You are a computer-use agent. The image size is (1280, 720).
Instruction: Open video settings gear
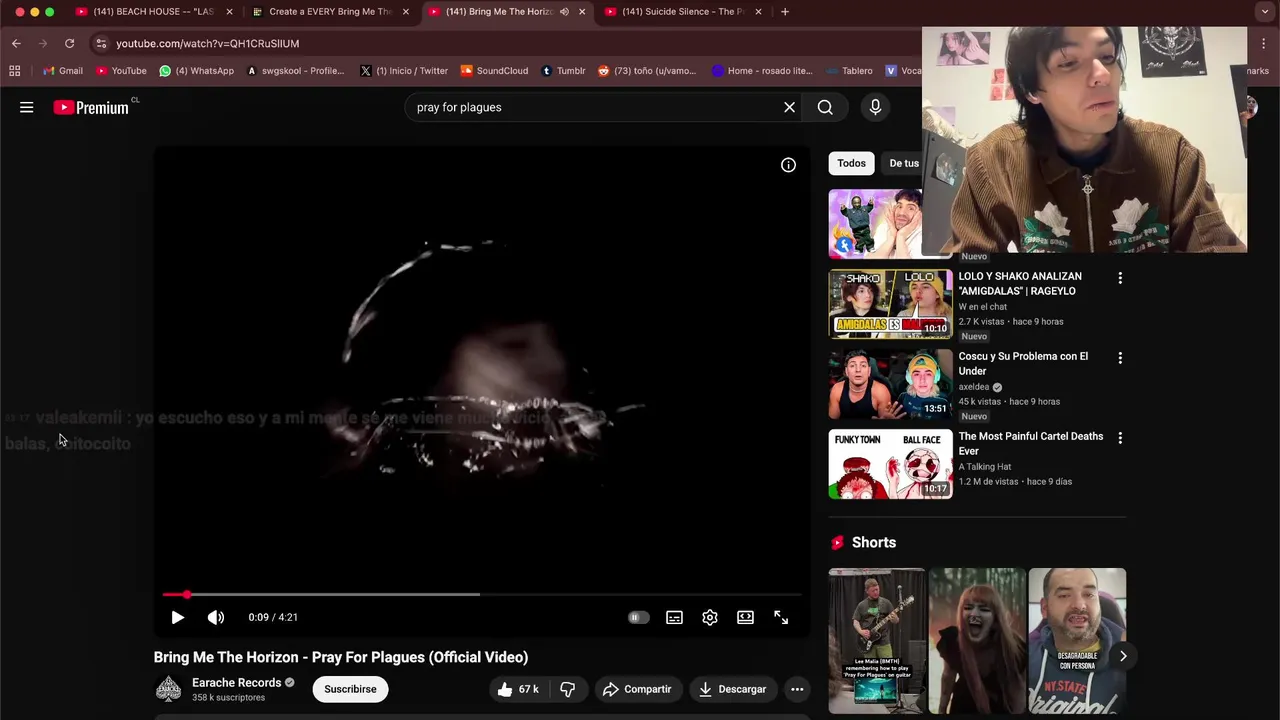[x=710, y=617]
